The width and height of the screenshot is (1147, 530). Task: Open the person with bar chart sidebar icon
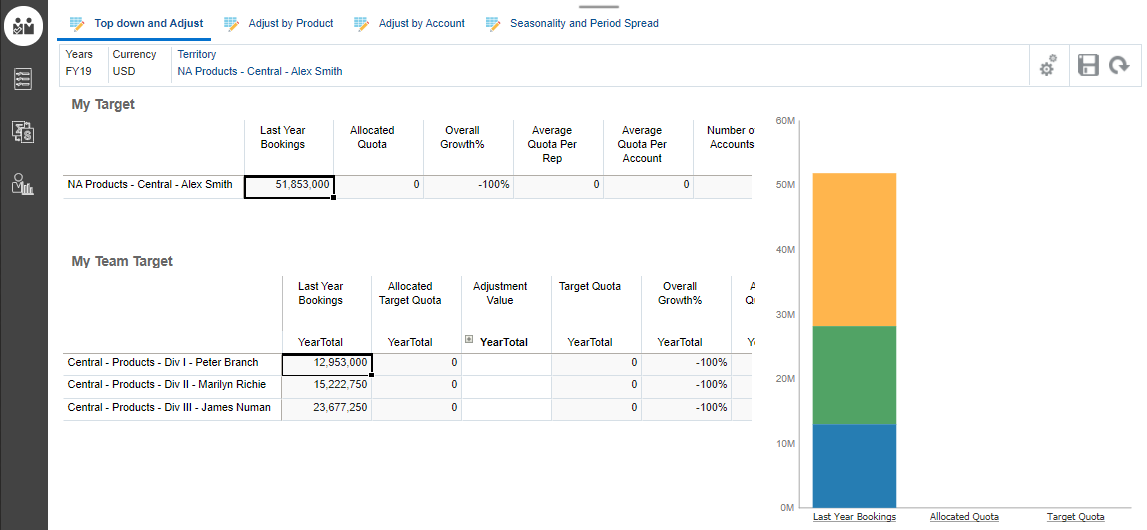click(24, 183)
